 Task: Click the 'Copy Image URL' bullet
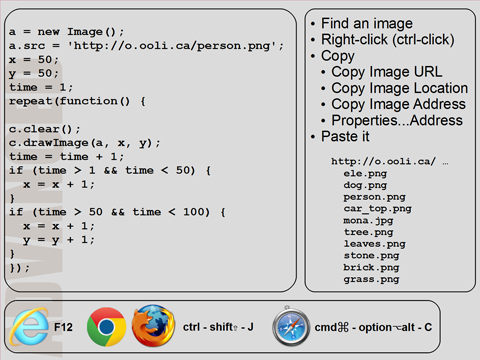(x=387, y=72)
